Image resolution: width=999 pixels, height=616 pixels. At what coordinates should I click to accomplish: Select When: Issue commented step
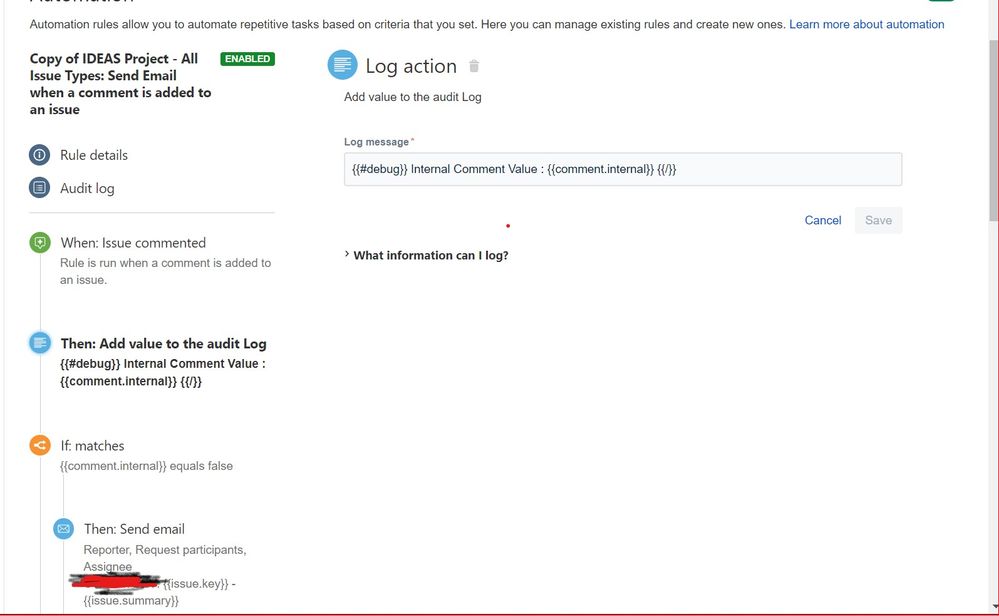pos(133,243)
